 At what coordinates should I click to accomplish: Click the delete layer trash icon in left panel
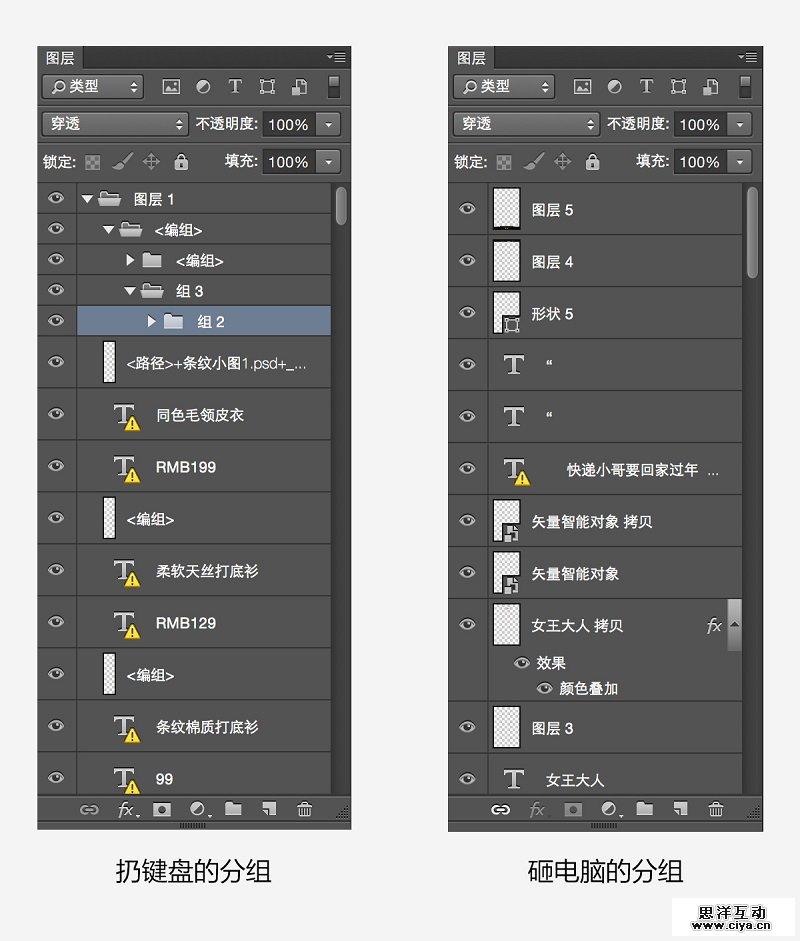click(305, 810)
